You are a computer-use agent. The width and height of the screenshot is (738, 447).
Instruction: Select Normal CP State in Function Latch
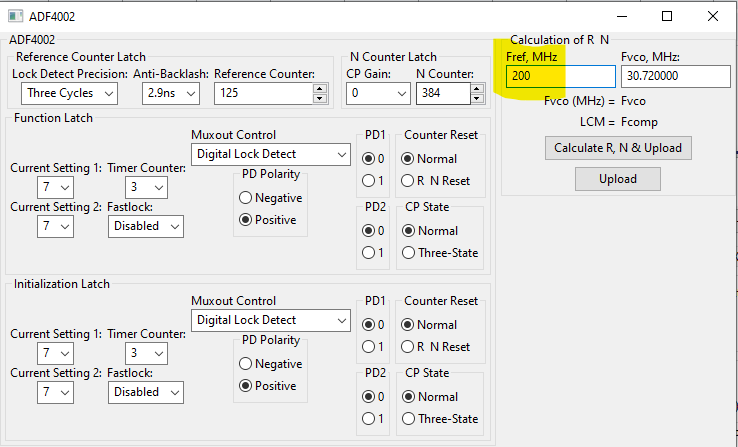click(x=430, y=231)
